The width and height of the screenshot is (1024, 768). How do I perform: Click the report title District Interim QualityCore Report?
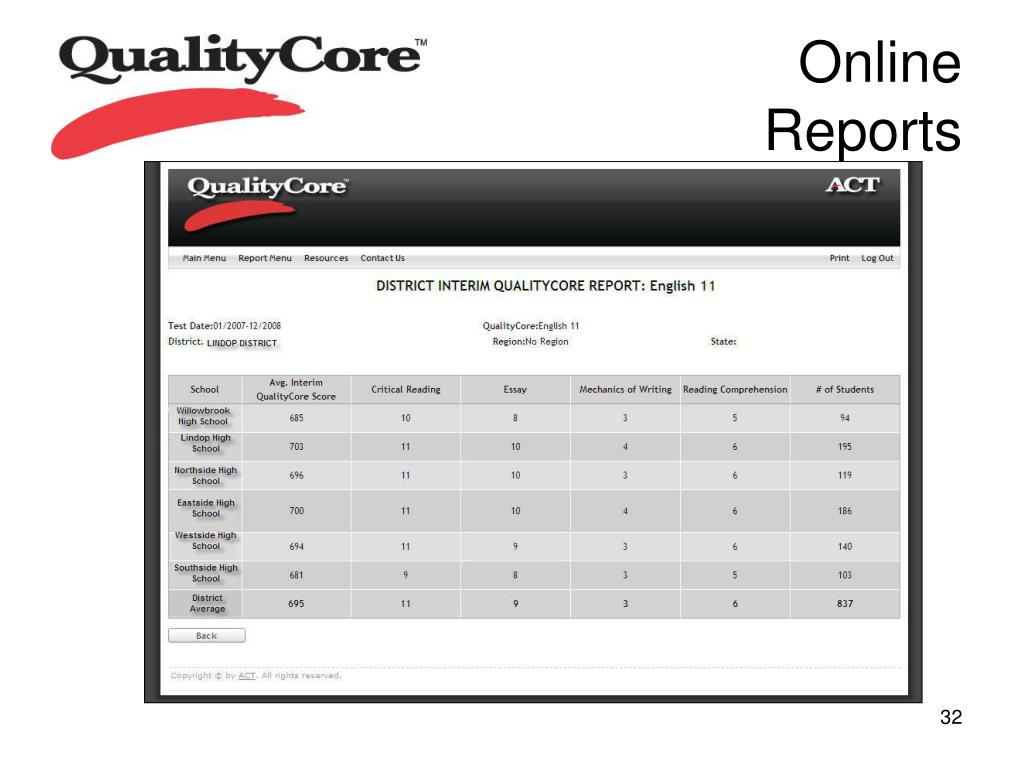tap(545, 286)
